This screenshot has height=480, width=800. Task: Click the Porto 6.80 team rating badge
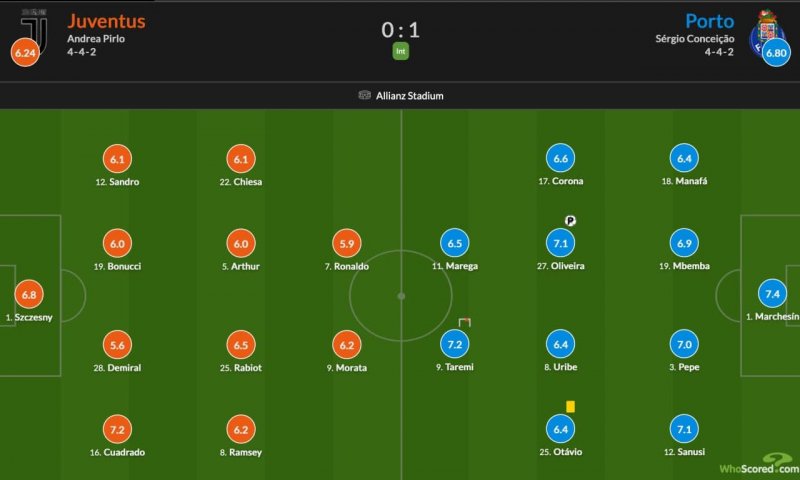point(775,52)
